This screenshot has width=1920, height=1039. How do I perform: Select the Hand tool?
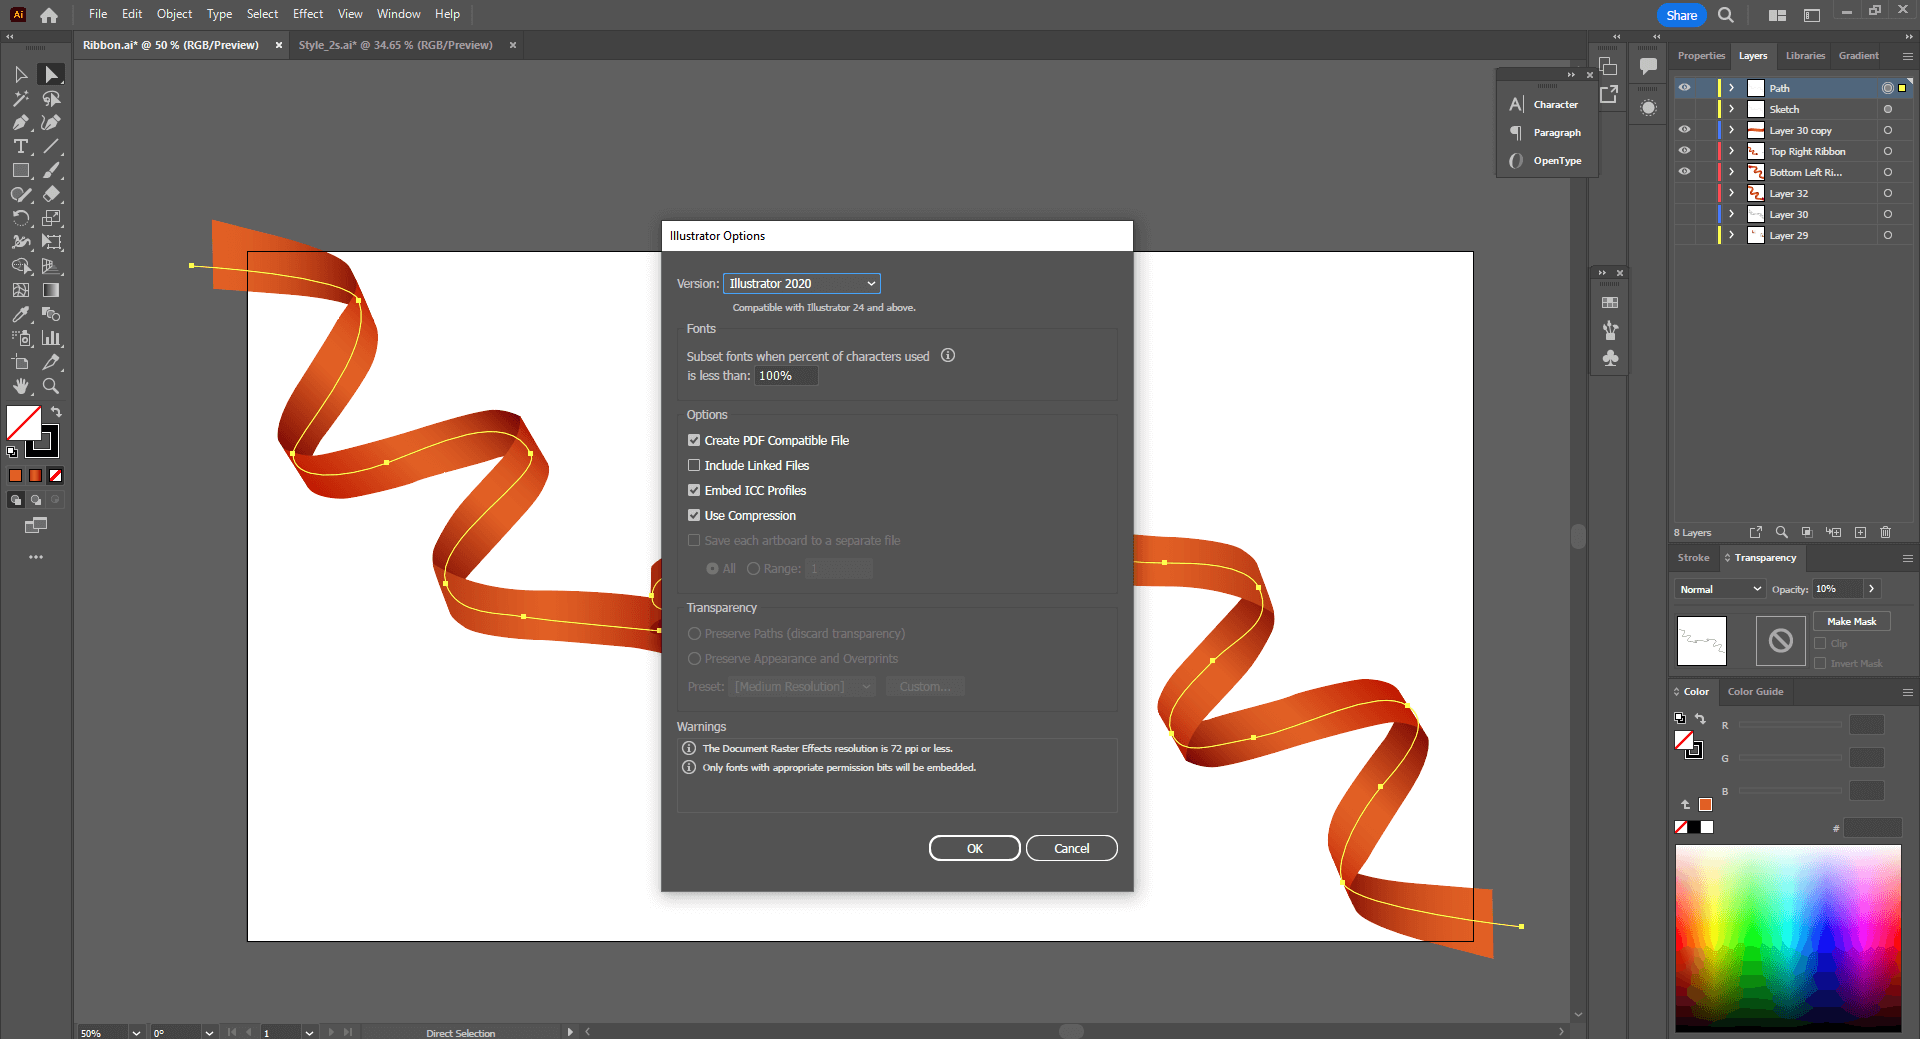coord(21,386)
